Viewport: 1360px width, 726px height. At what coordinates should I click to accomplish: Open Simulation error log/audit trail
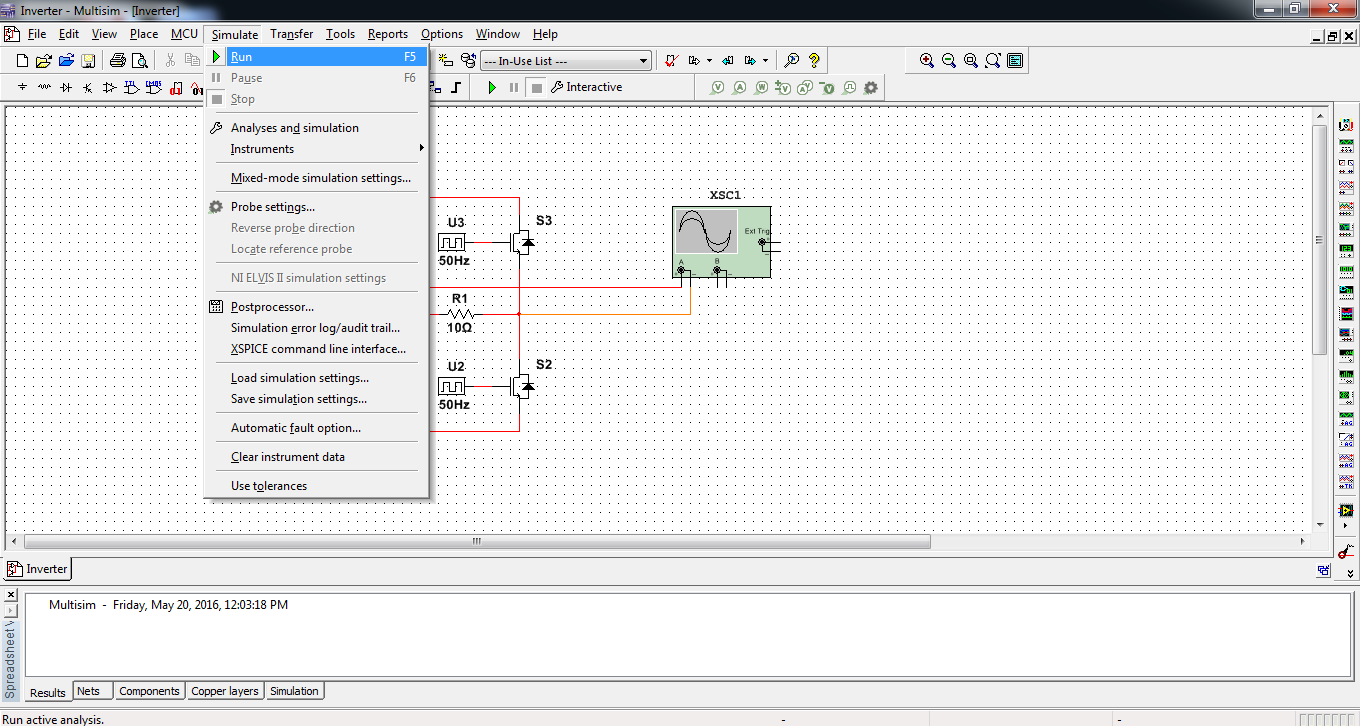coord(316,328)
